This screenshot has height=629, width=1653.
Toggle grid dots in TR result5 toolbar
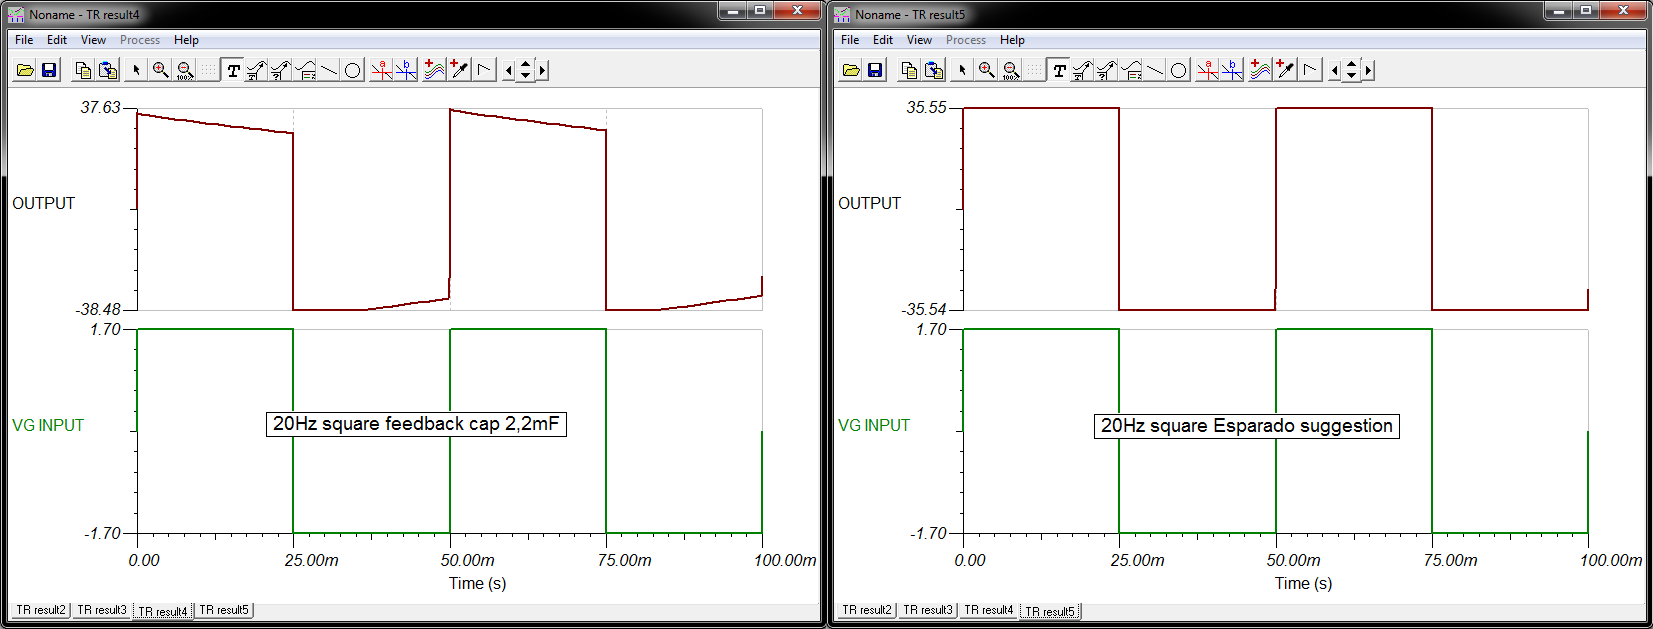1034,70
